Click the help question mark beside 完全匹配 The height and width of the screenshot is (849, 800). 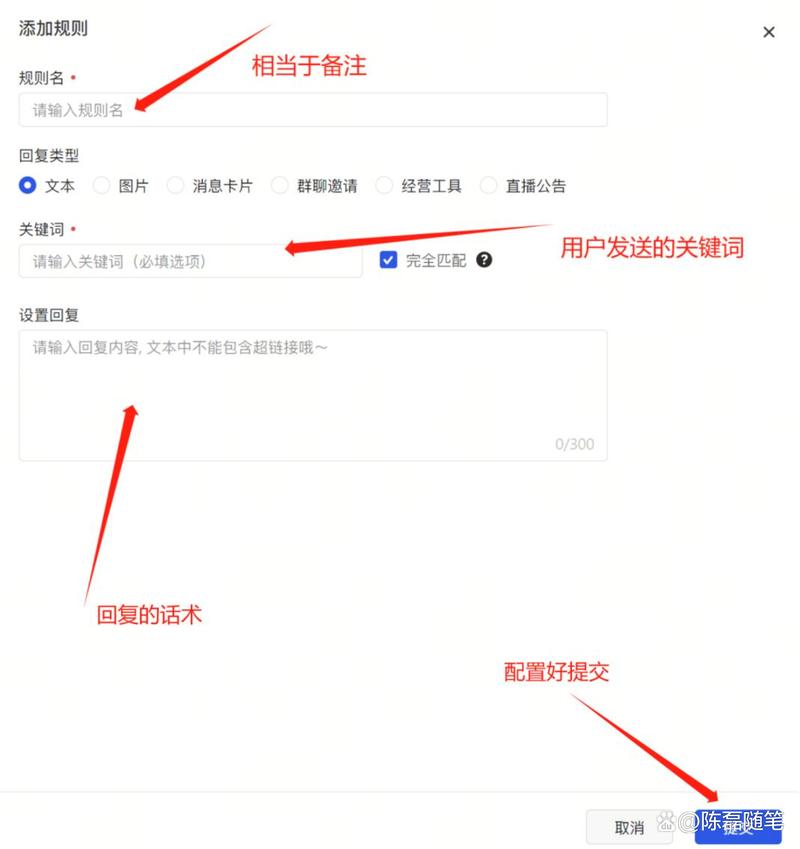[484, 260]
